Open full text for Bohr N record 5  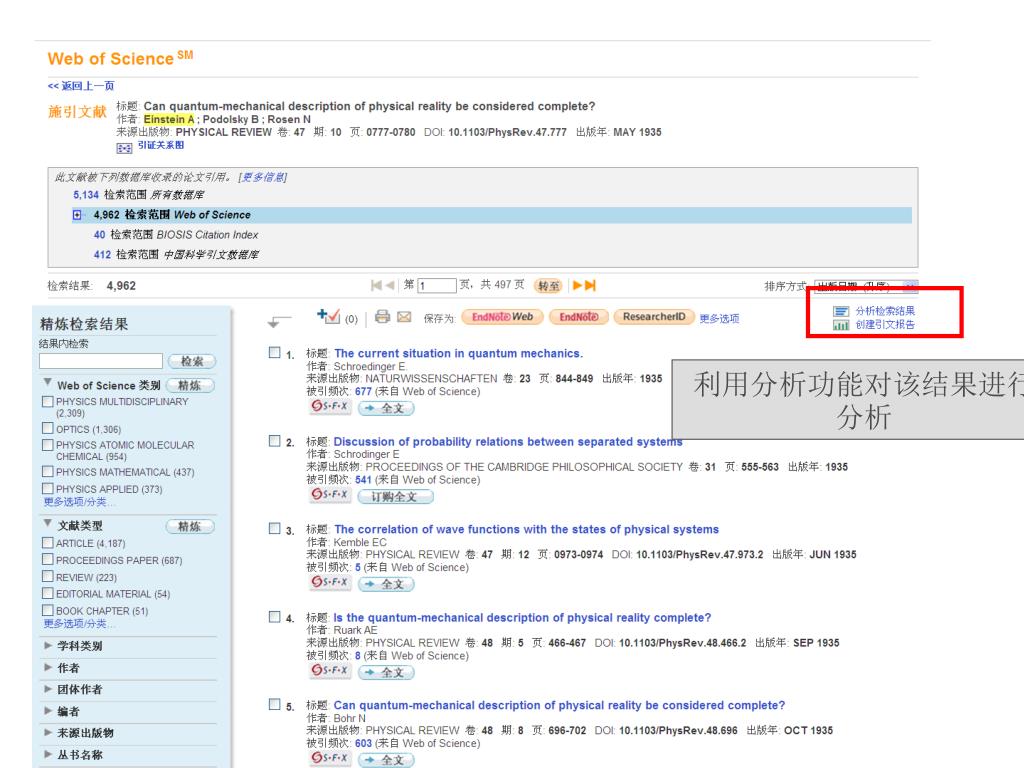[386, 760]
